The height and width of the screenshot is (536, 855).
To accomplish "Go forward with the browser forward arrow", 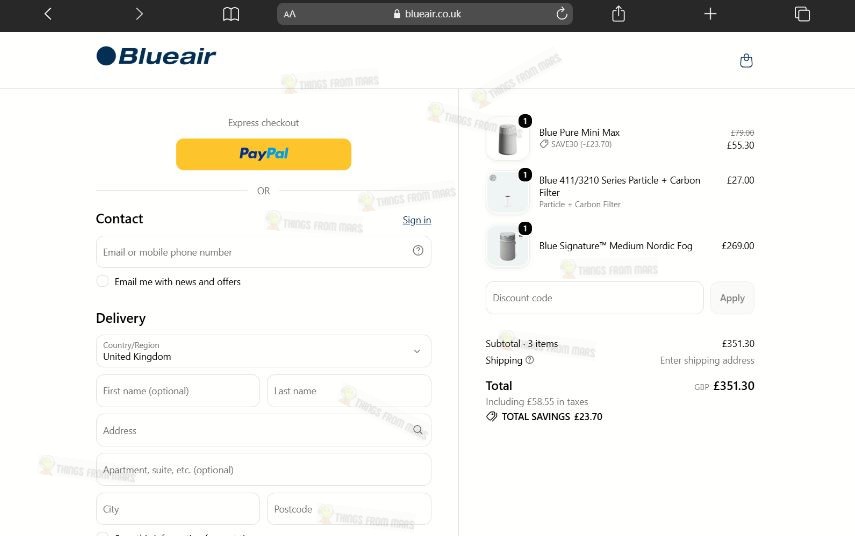I will (x=139, y=14).
